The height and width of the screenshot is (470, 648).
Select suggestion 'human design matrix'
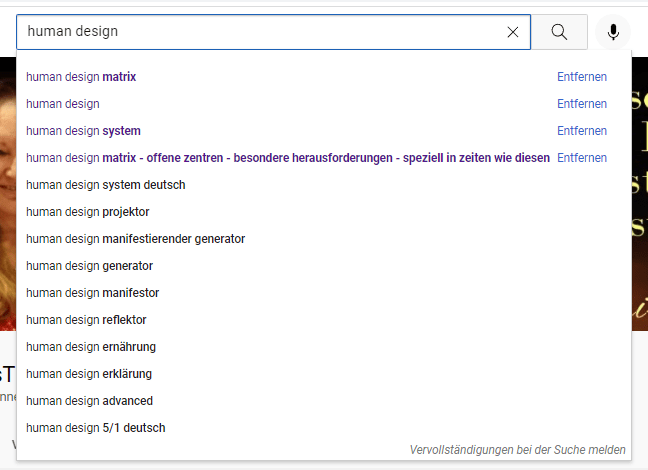81,77
